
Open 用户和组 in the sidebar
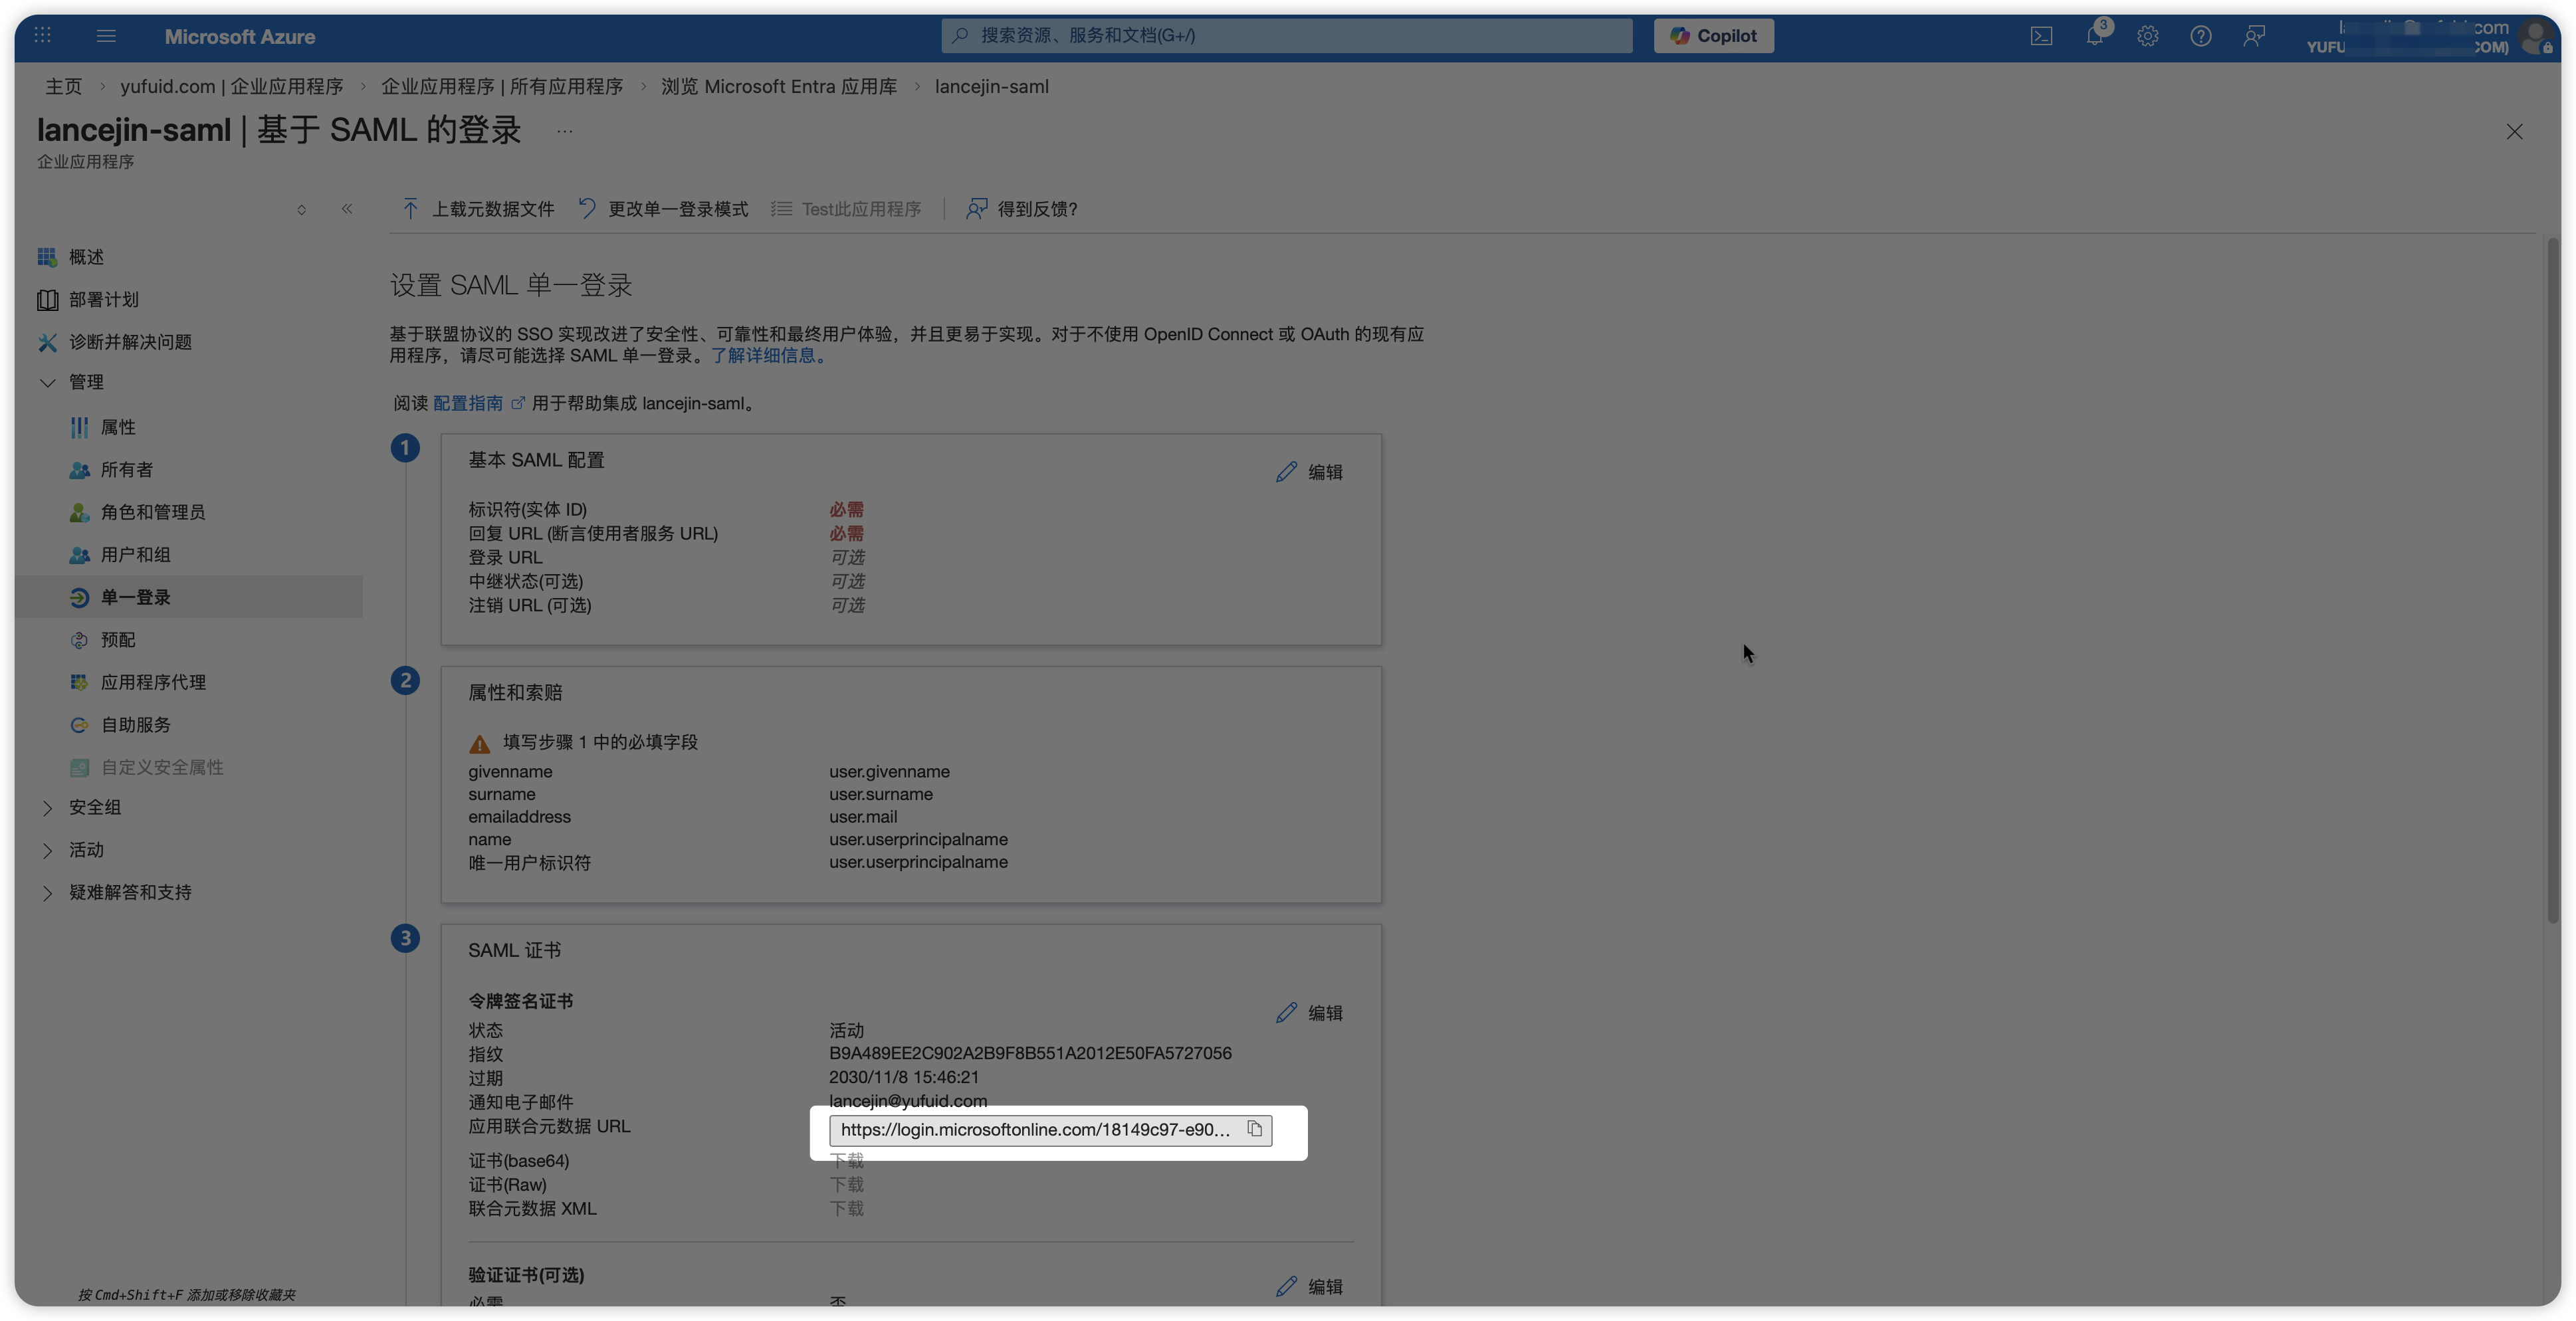click(x=135, y=555)
